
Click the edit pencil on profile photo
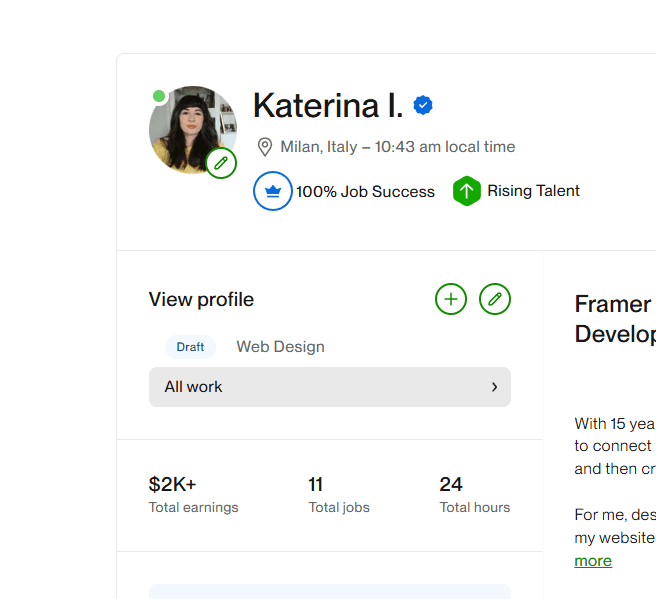pyautogui.click(x=221, y=163)
